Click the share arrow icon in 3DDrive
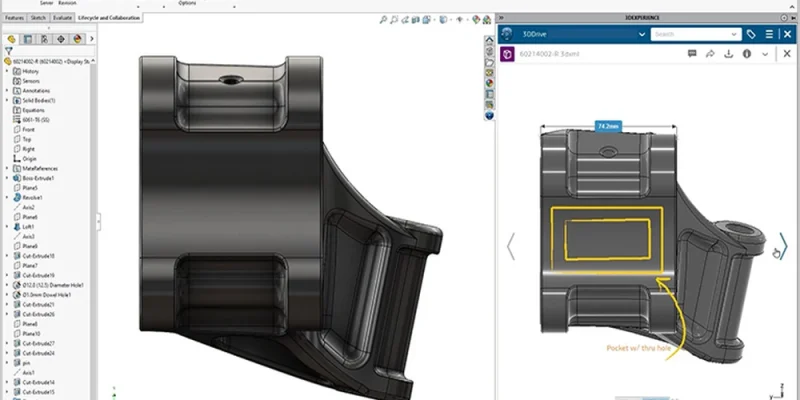This screenshot has height=400, width=800. pos(710,54)
